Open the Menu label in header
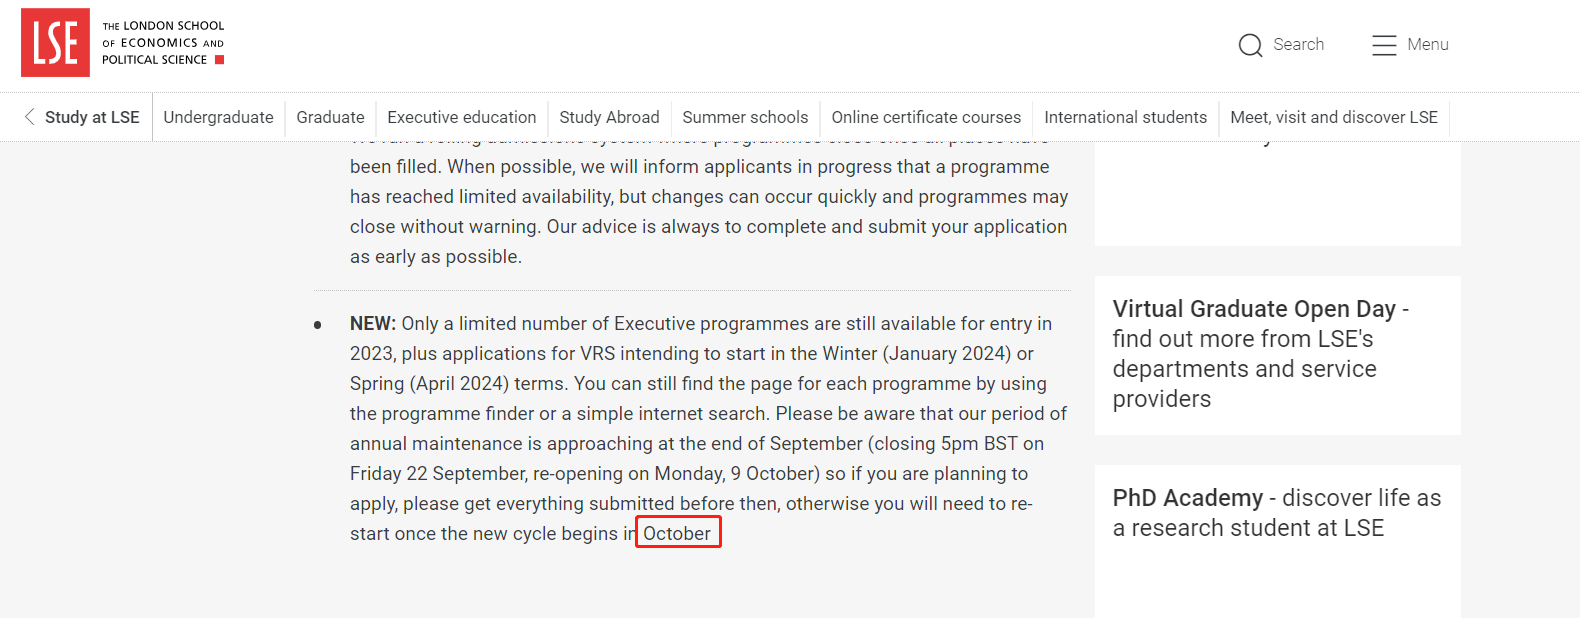This screenshot has height=618, width=1580. [x=1427, y=45]
